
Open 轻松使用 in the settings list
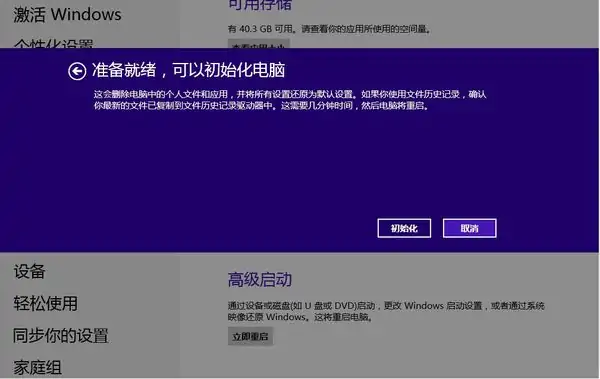pos(46,303)
